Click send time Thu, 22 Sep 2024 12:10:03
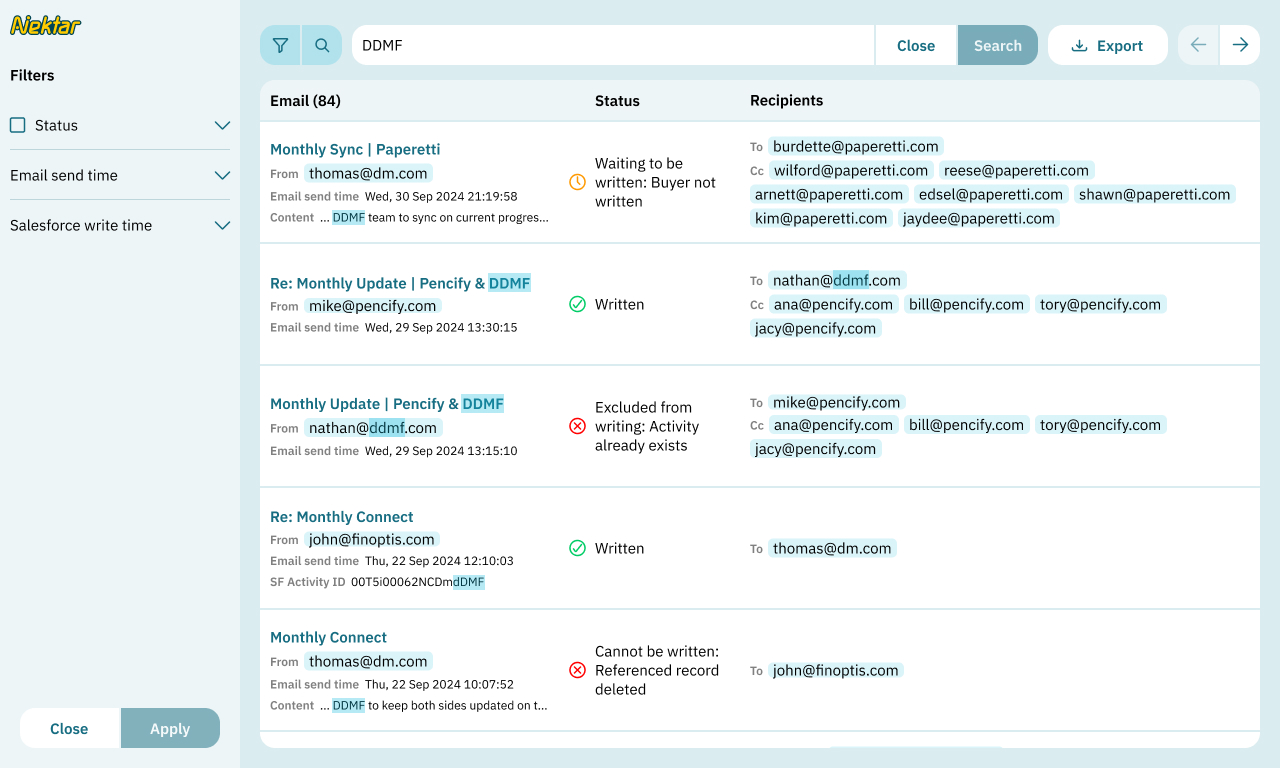The image size is (1280, 768). [x=439, y=561]
